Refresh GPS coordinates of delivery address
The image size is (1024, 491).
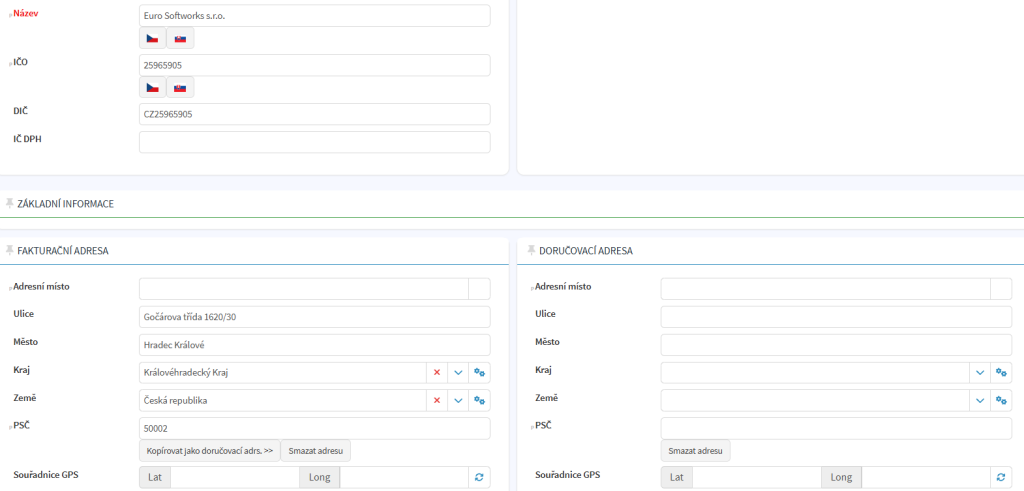[1002, 478]
